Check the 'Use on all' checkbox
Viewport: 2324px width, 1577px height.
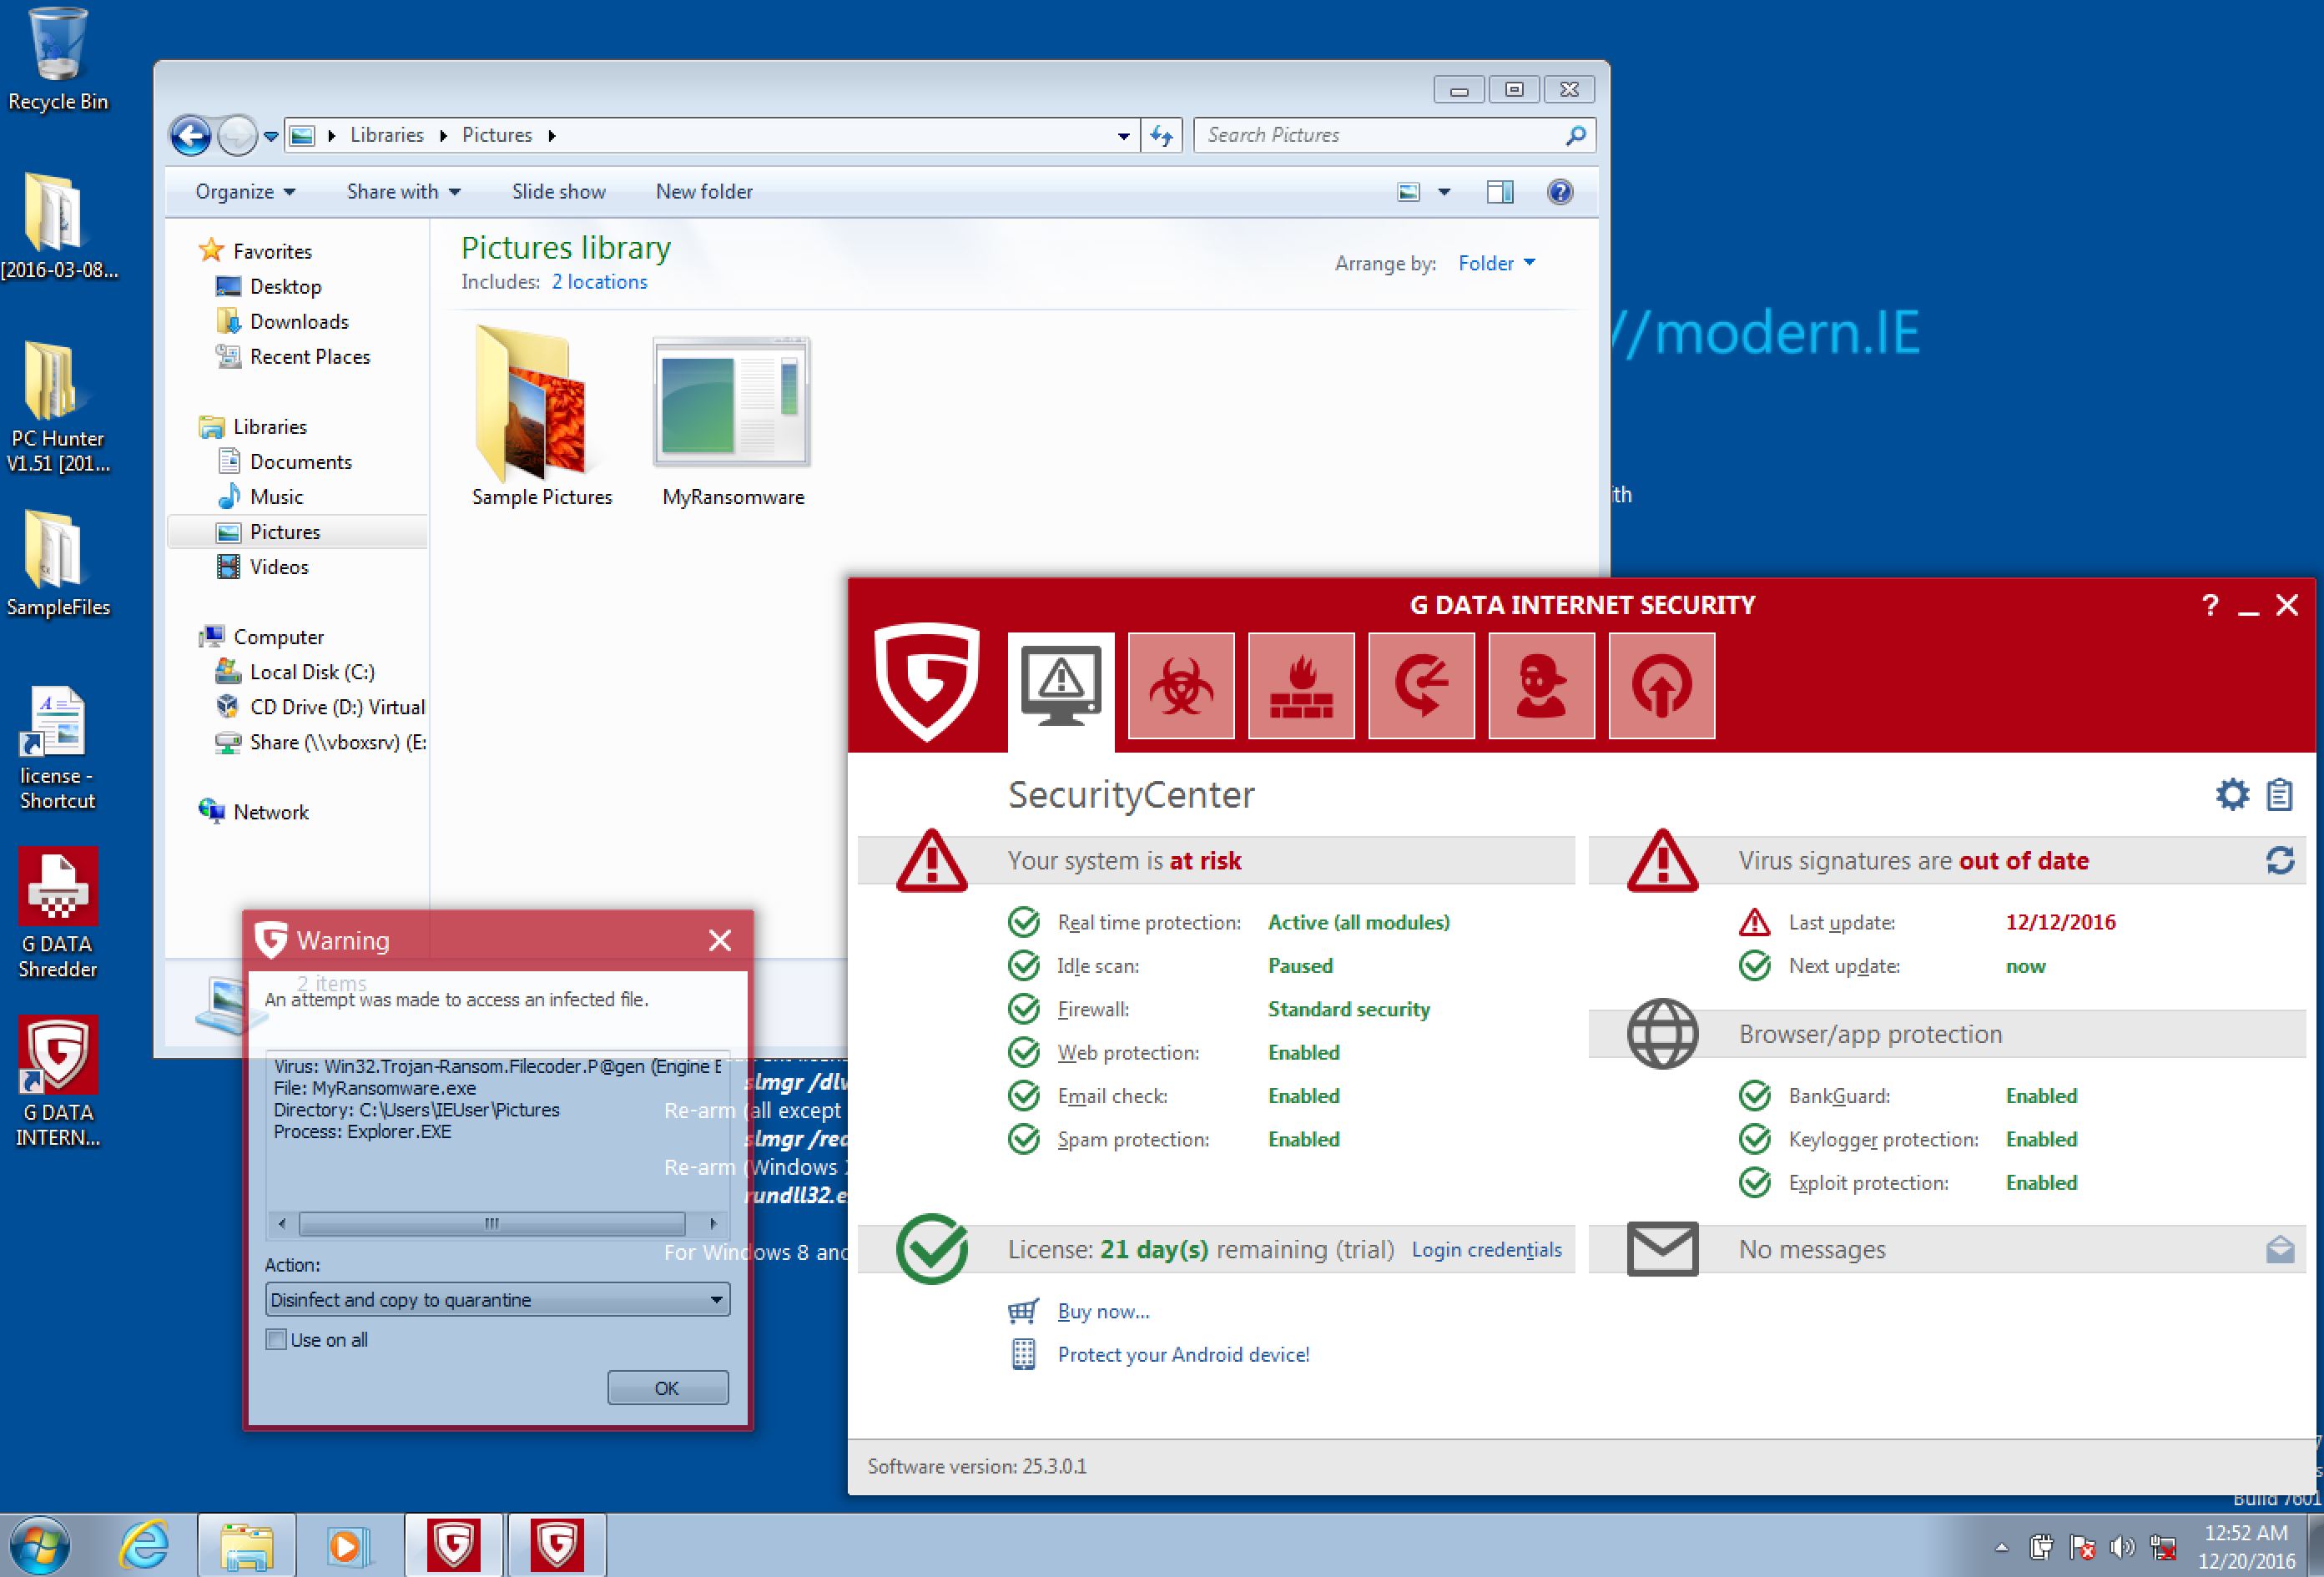tap(277, 1339)
